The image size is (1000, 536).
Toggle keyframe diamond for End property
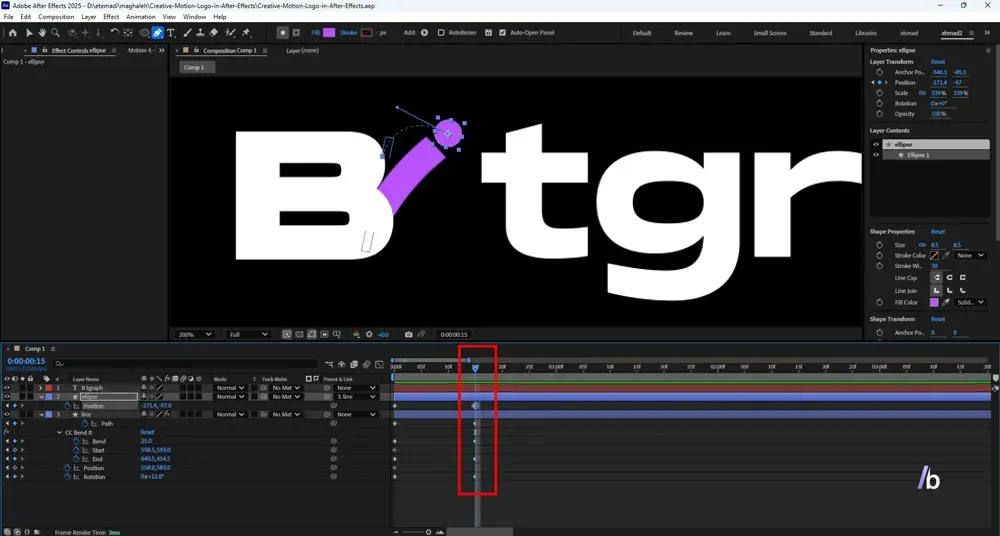pos(14,459)
